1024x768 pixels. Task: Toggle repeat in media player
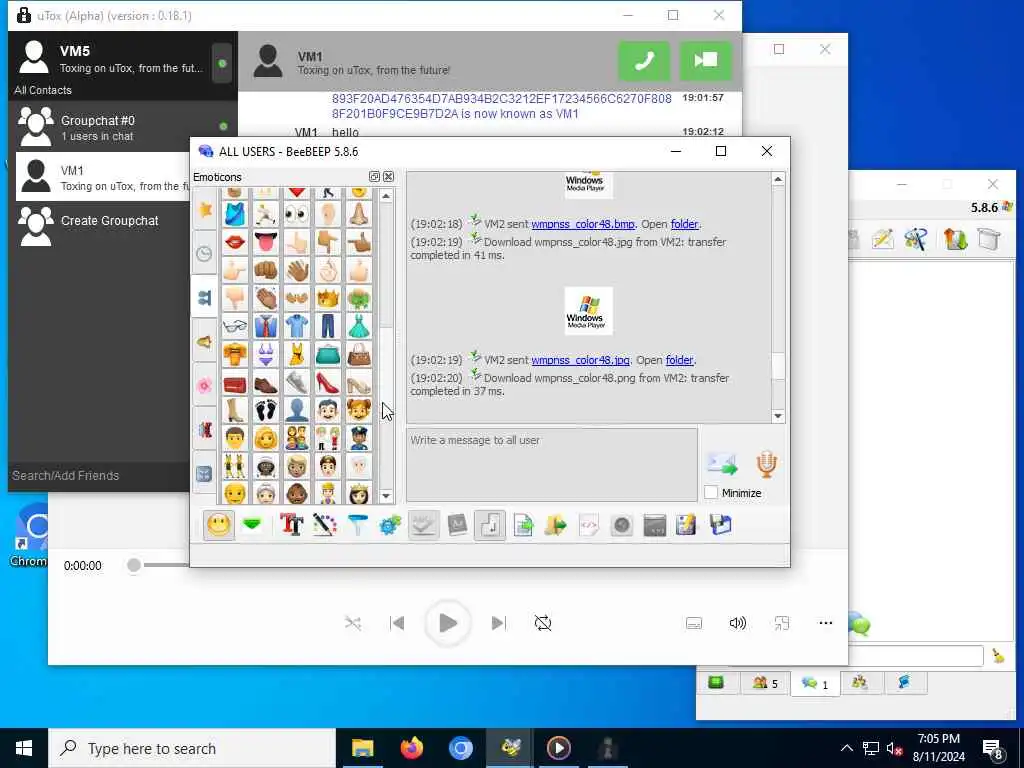(543, 623)
